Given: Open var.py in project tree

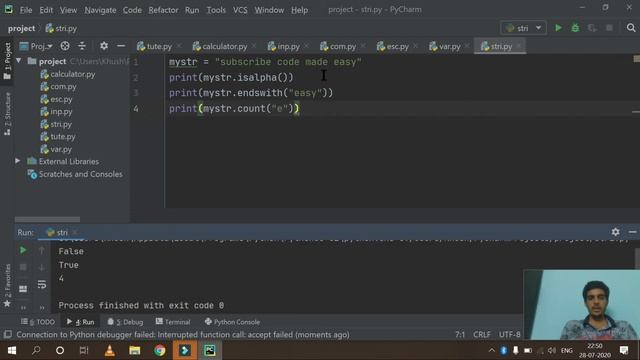Looking at the screenshot, I should [x=56, y=149].
